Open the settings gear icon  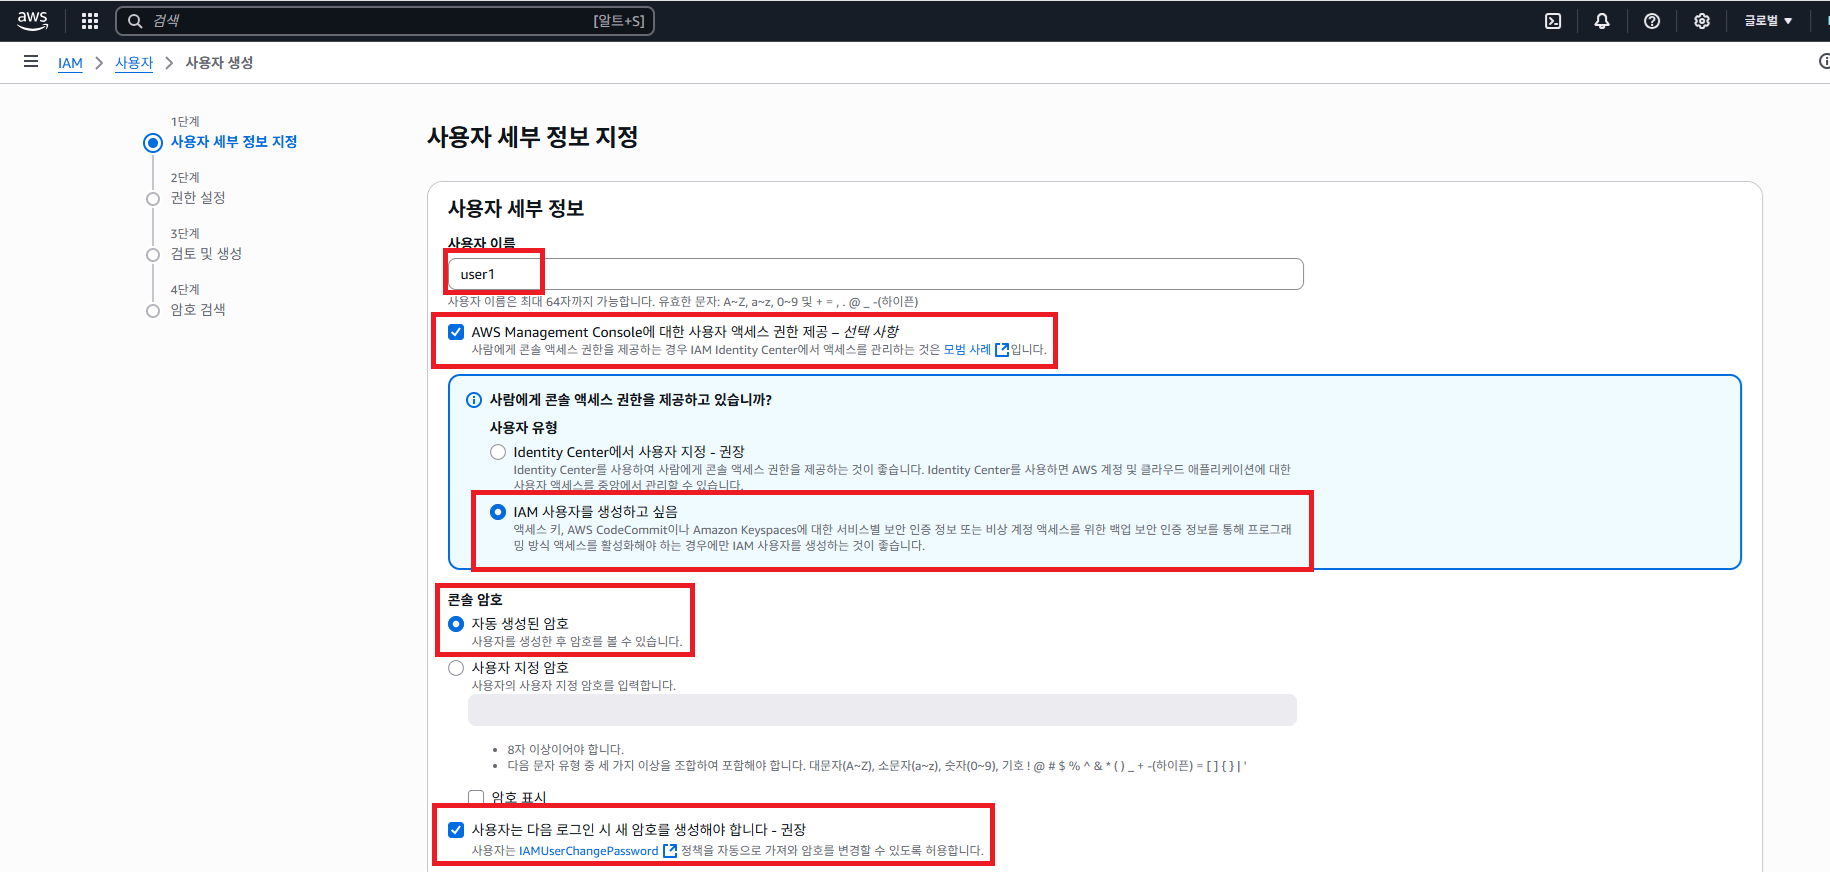[x=1702, y=21]
